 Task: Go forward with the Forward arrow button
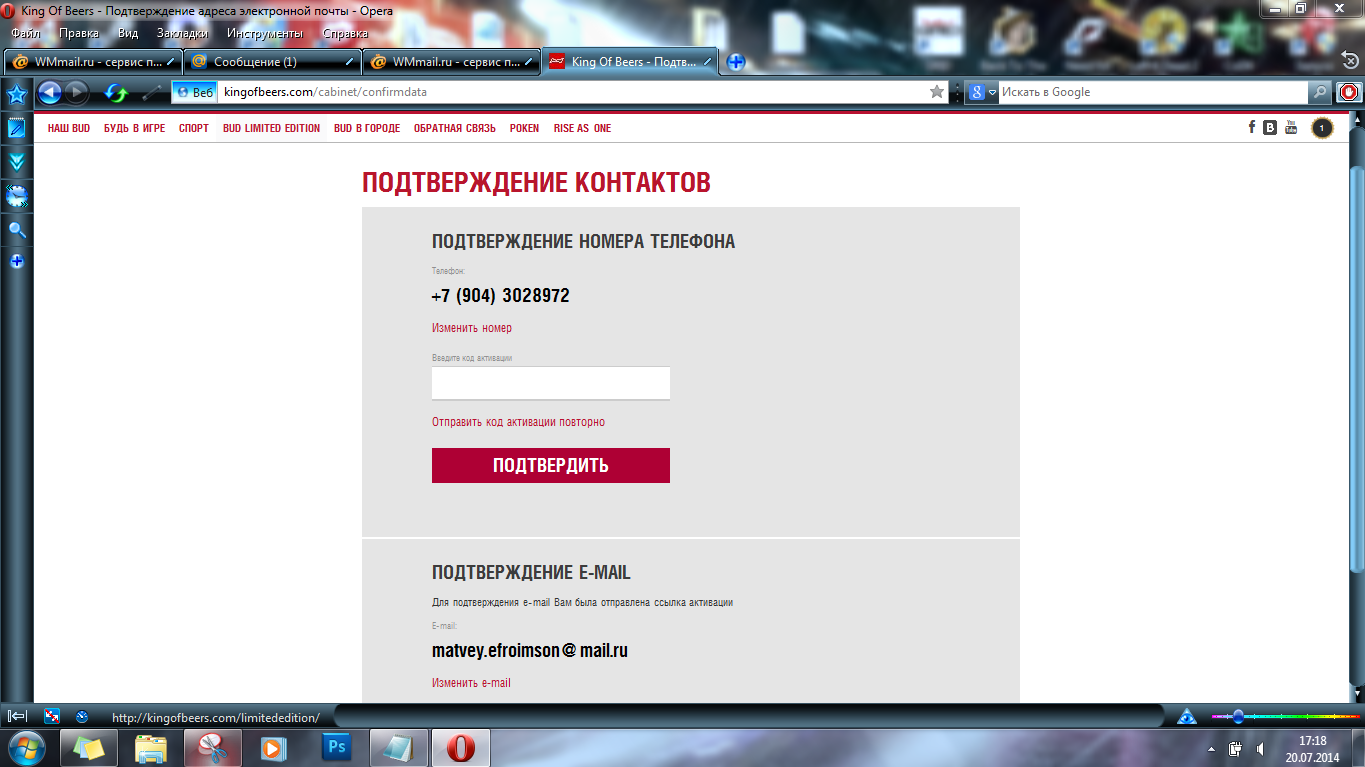coord(77,93)
